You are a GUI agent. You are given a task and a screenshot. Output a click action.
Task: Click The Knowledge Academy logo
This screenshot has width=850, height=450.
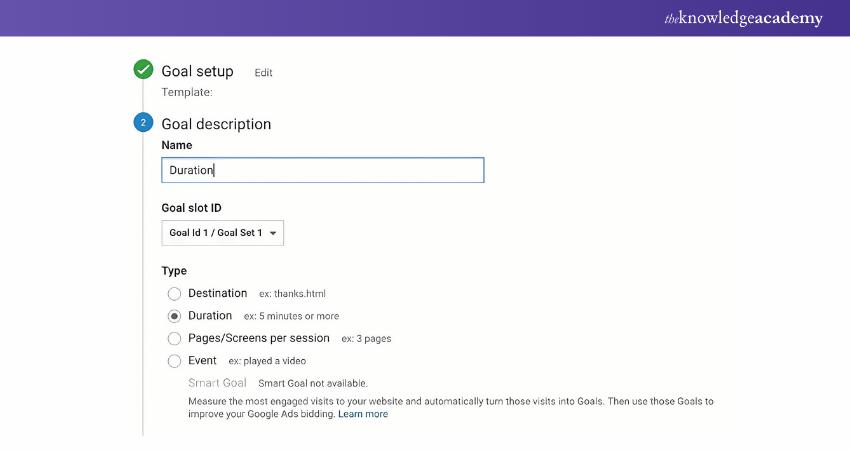pos(743,19)
